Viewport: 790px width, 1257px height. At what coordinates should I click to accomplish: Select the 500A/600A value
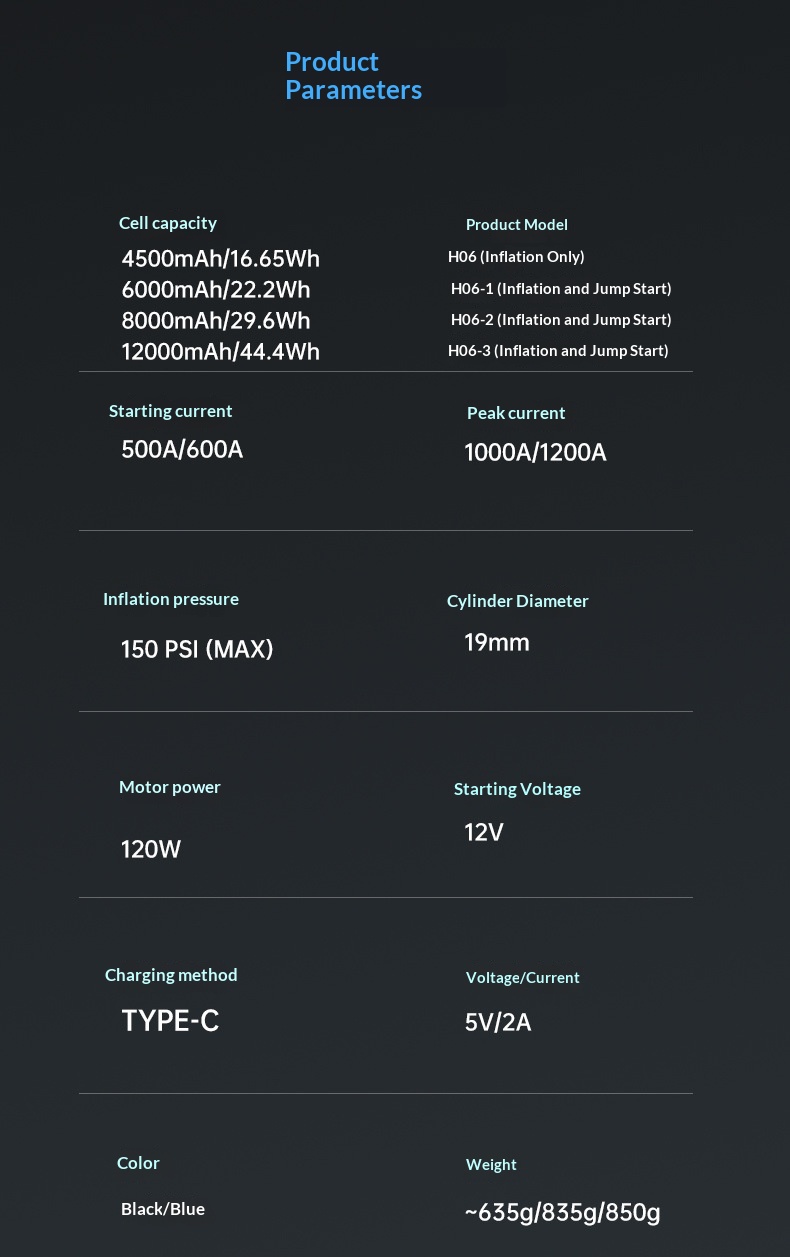coord(182,450)
